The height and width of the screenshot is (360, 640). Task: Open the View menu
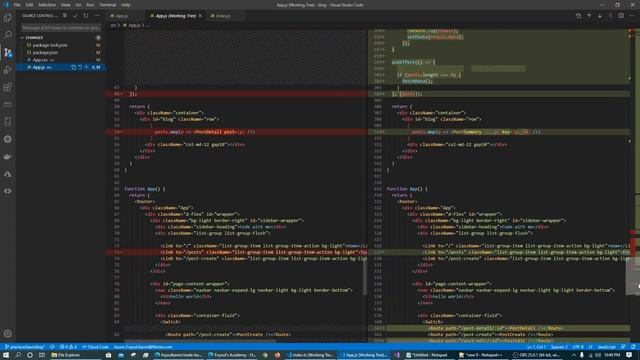(65, 5)
